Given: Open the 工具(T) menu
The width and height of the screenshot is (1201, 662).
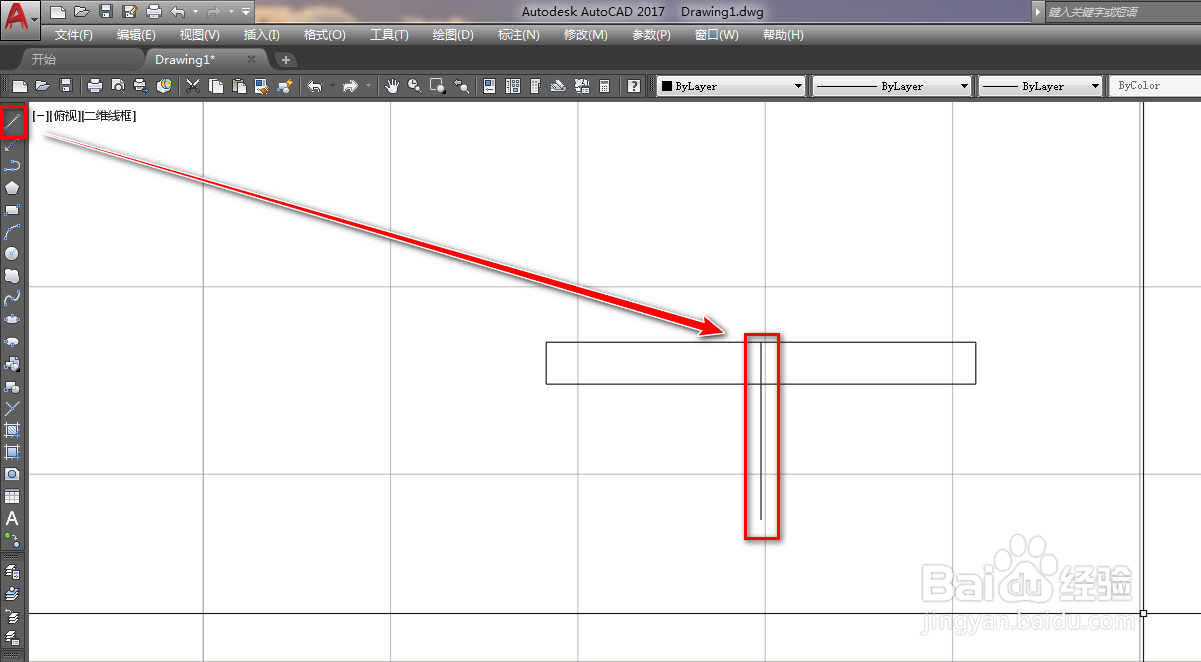Looking at the screenshot, I should coord(389,35).
